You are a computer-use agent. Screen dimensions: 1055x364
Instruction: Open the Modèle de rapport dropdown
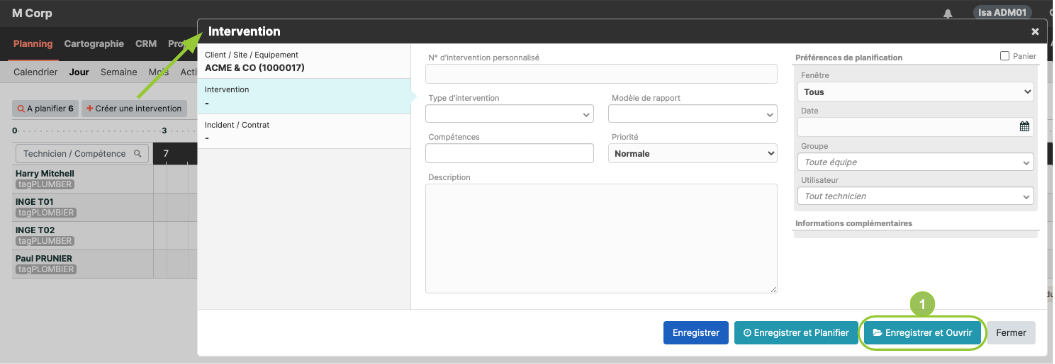[x=692, y=114]
